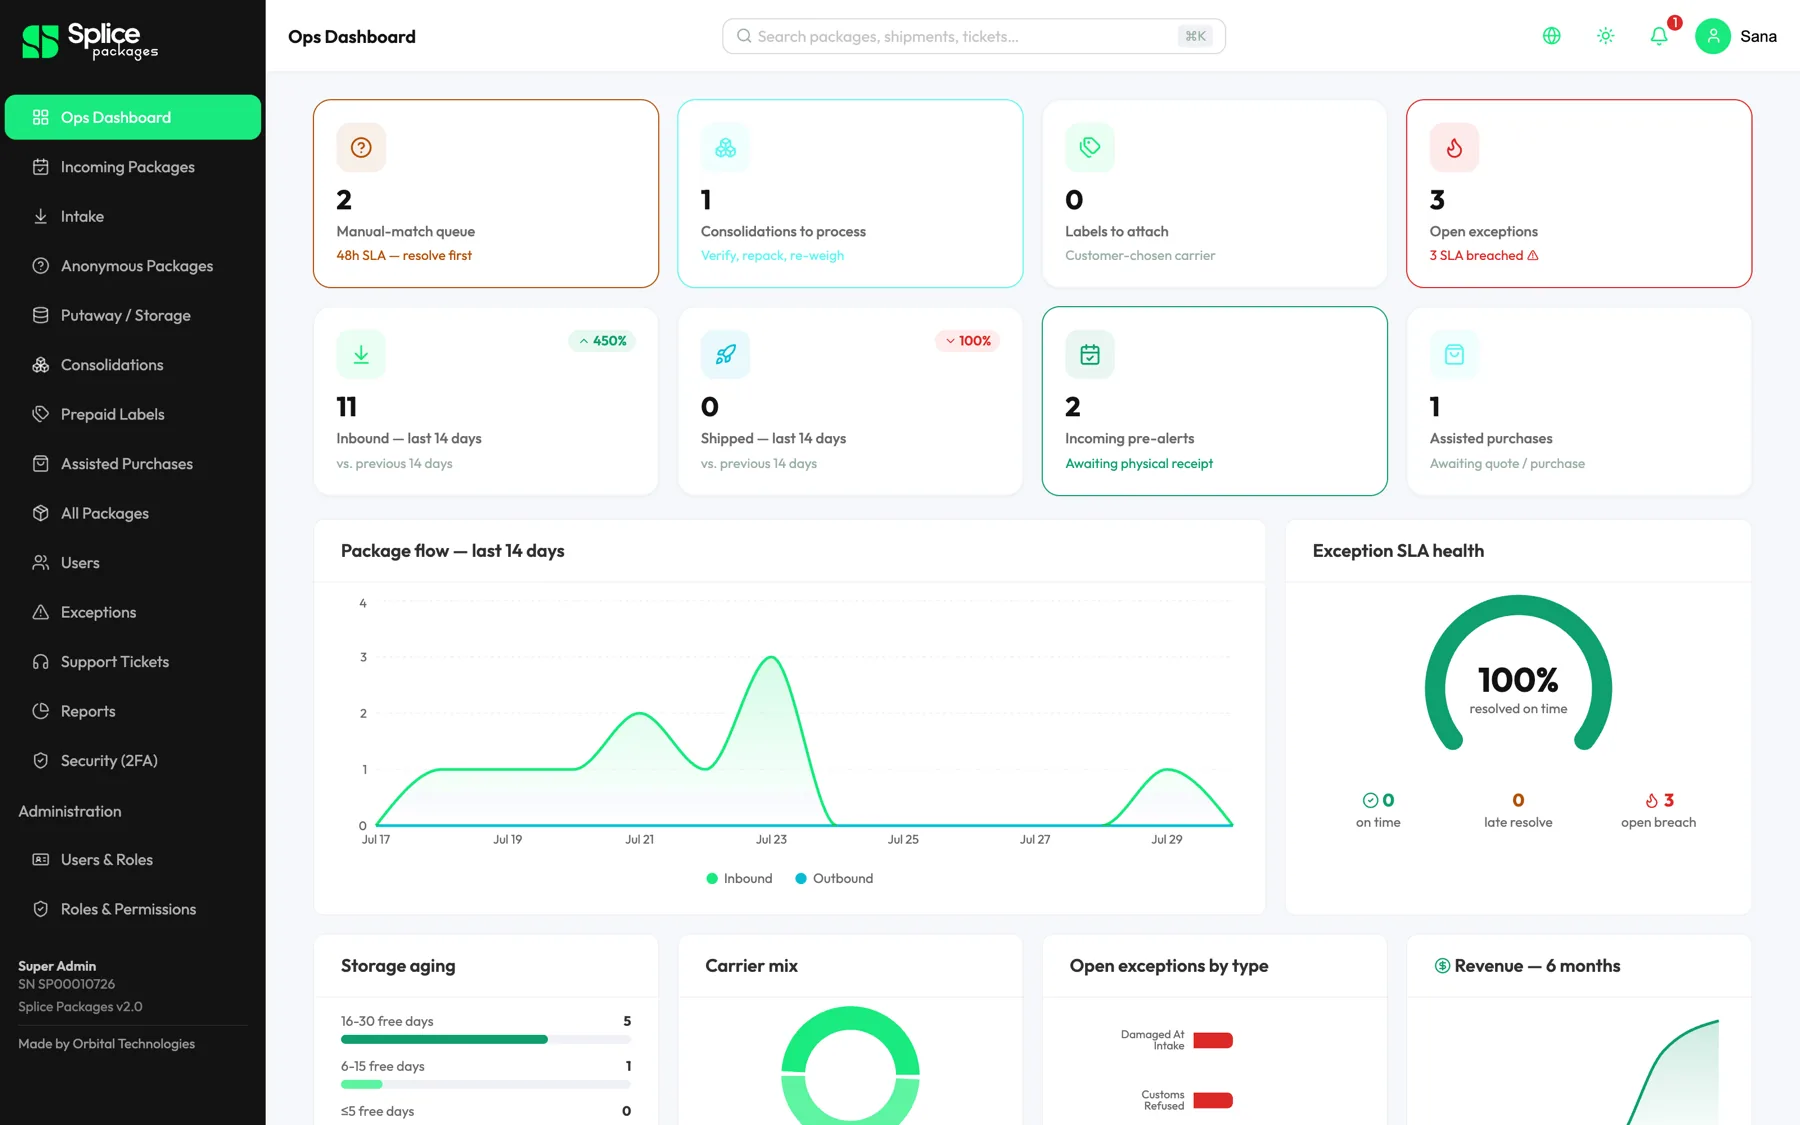Click Made by Orbital Technologies text

[x=106, y=1044]
